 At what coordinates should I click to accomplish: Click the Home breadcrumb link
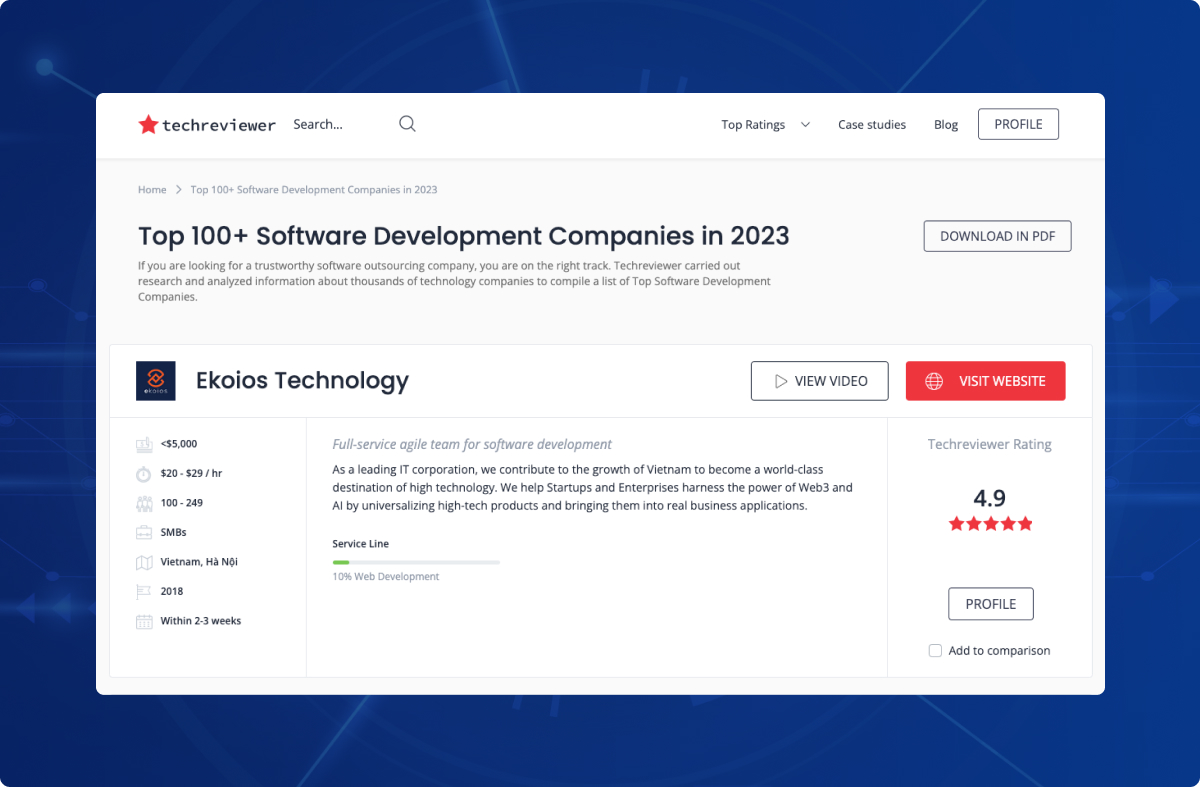[x=152, y=189]
